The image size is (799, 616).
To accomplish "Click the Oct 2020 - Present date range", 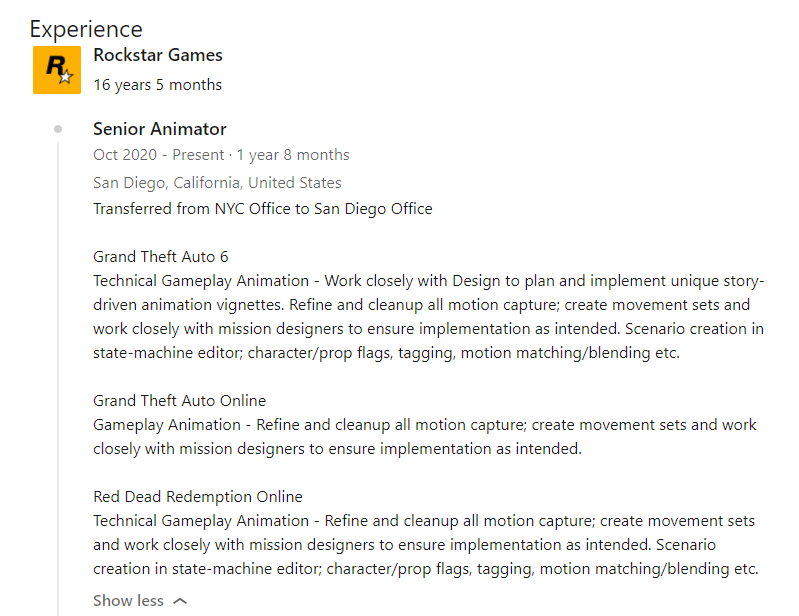I will click(158, 155).
